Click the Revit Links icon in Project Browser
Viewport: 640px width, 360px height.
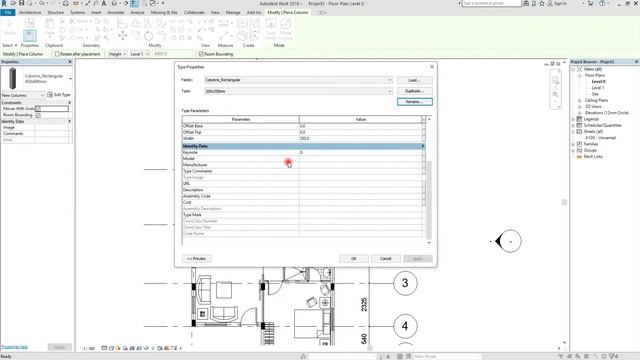click(x=579, y=156)
